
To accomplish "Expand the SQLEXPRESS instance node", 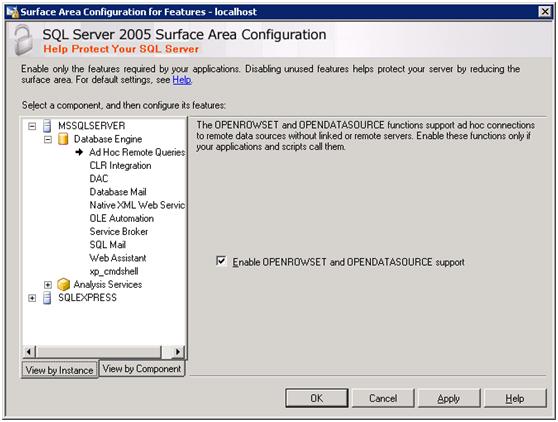I will [x=32, y=298].
